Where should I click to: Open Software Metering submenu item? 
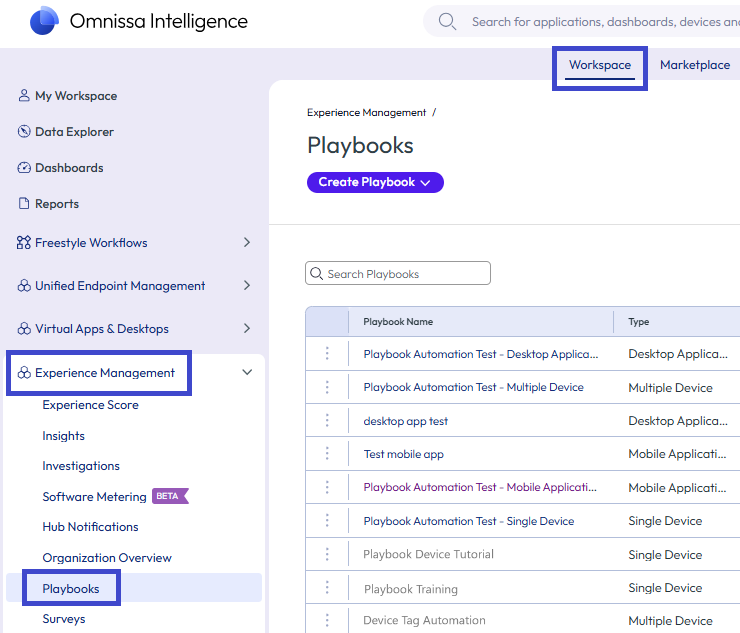[94, 497]
